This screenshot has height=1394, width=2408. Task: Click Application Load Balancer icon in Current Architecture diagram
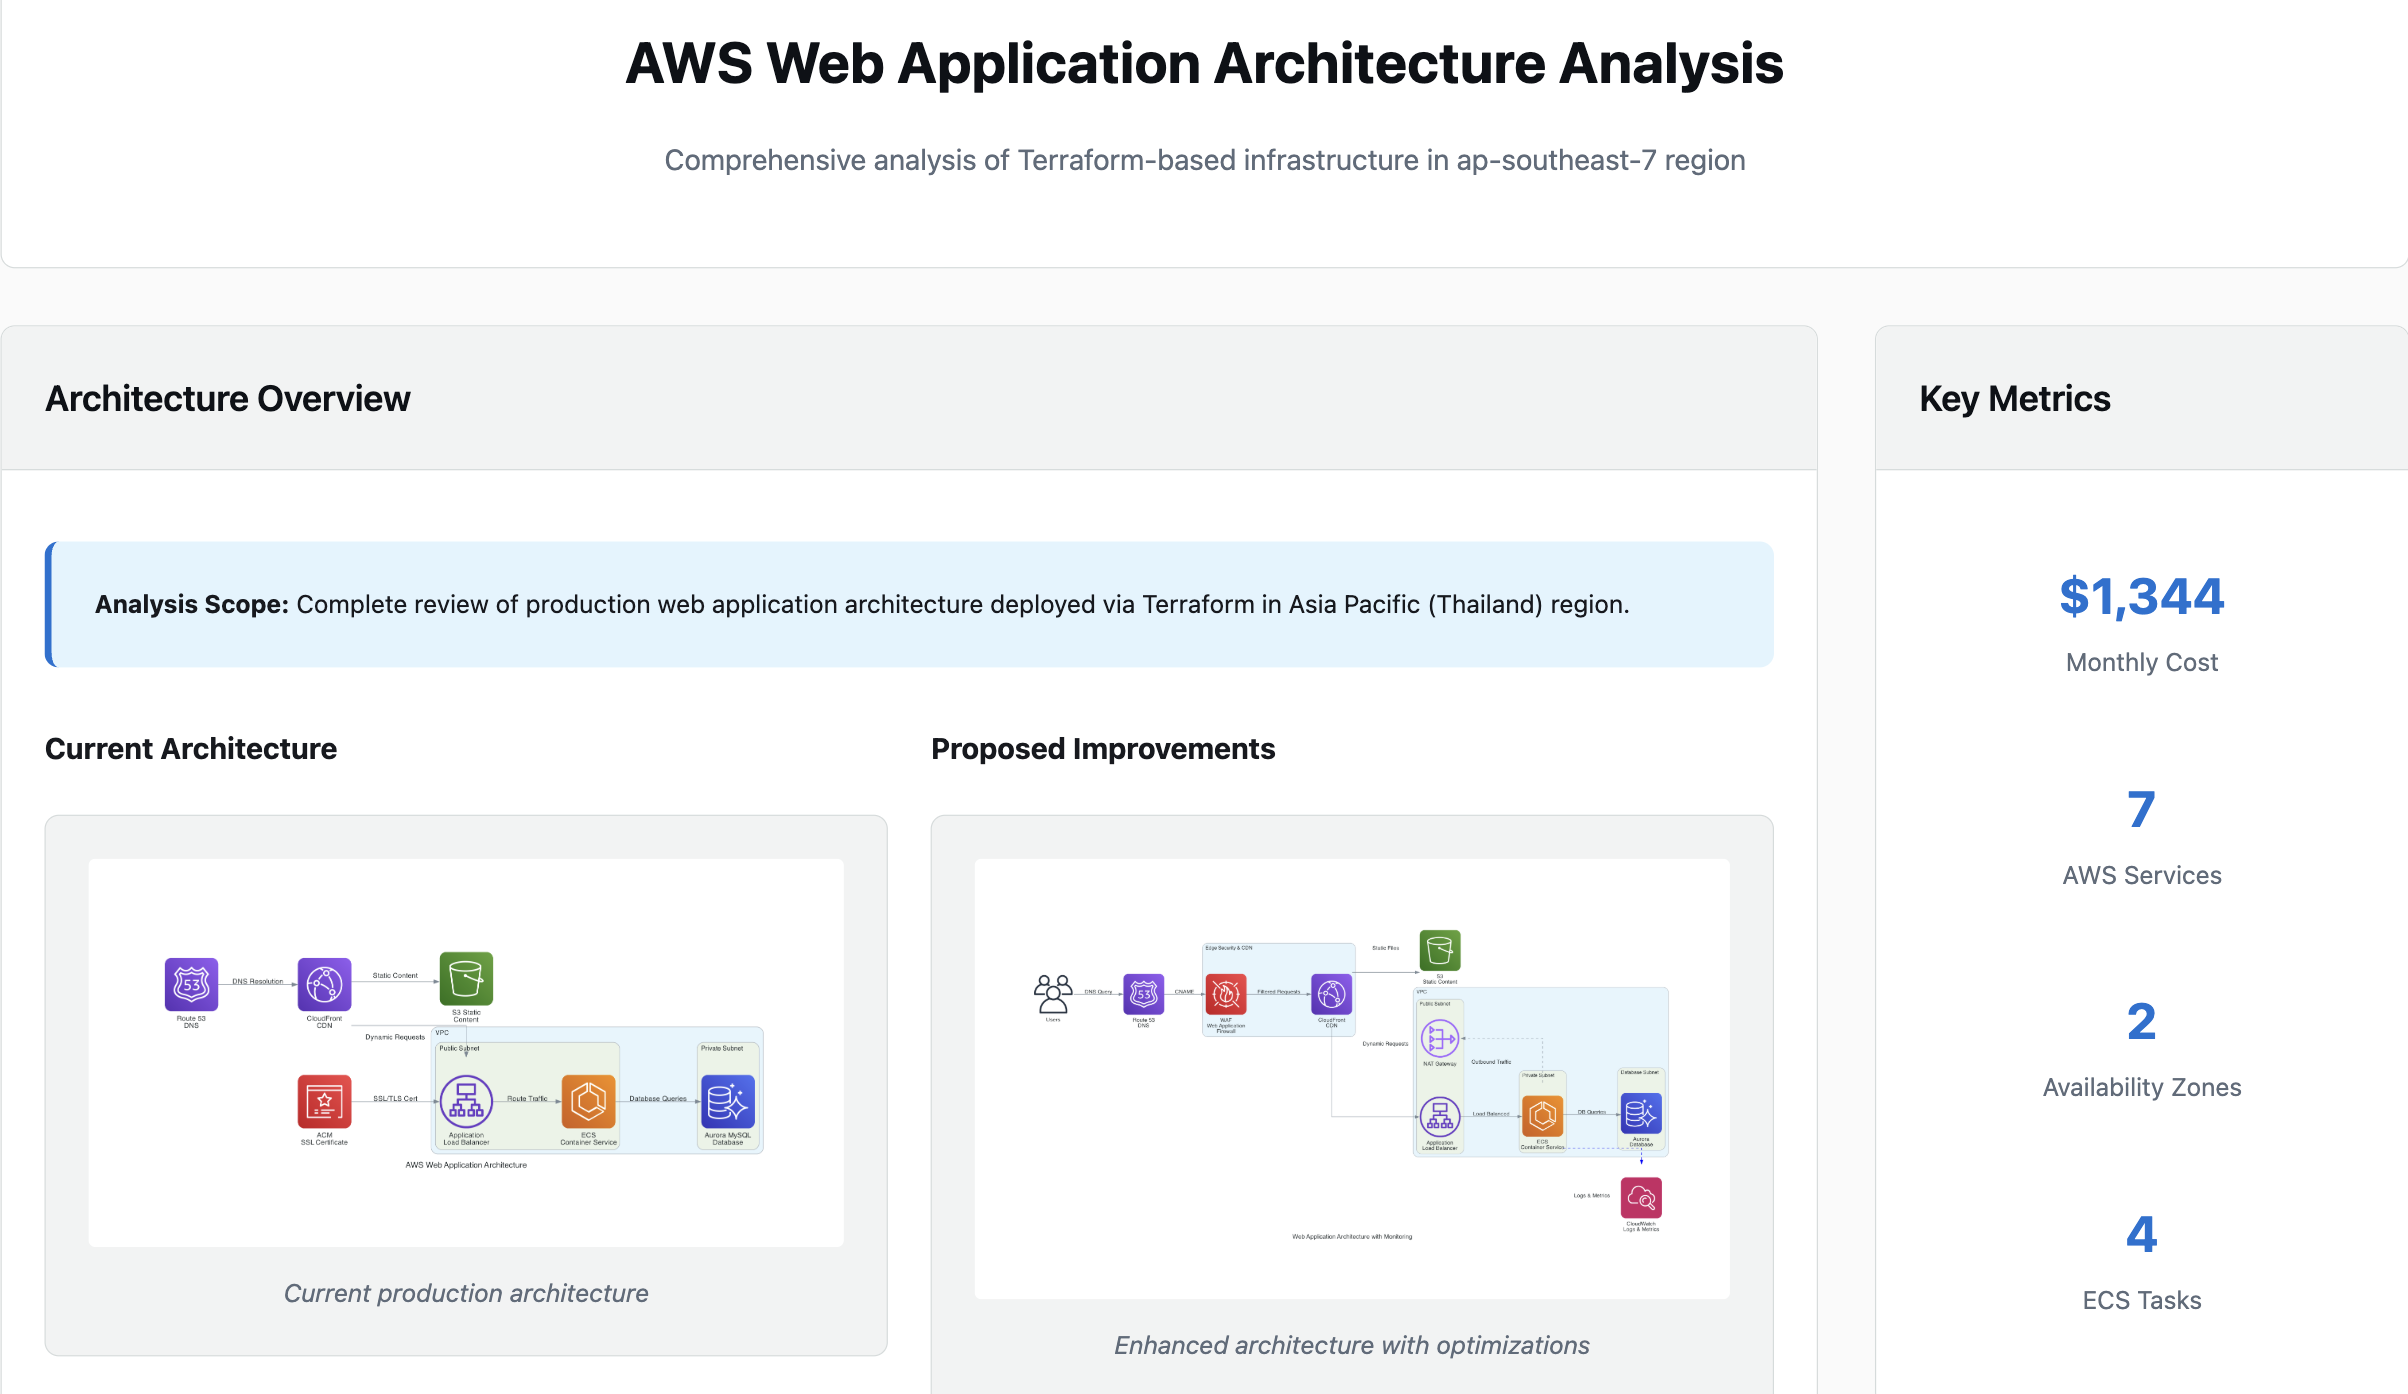tap(466, 1101)
